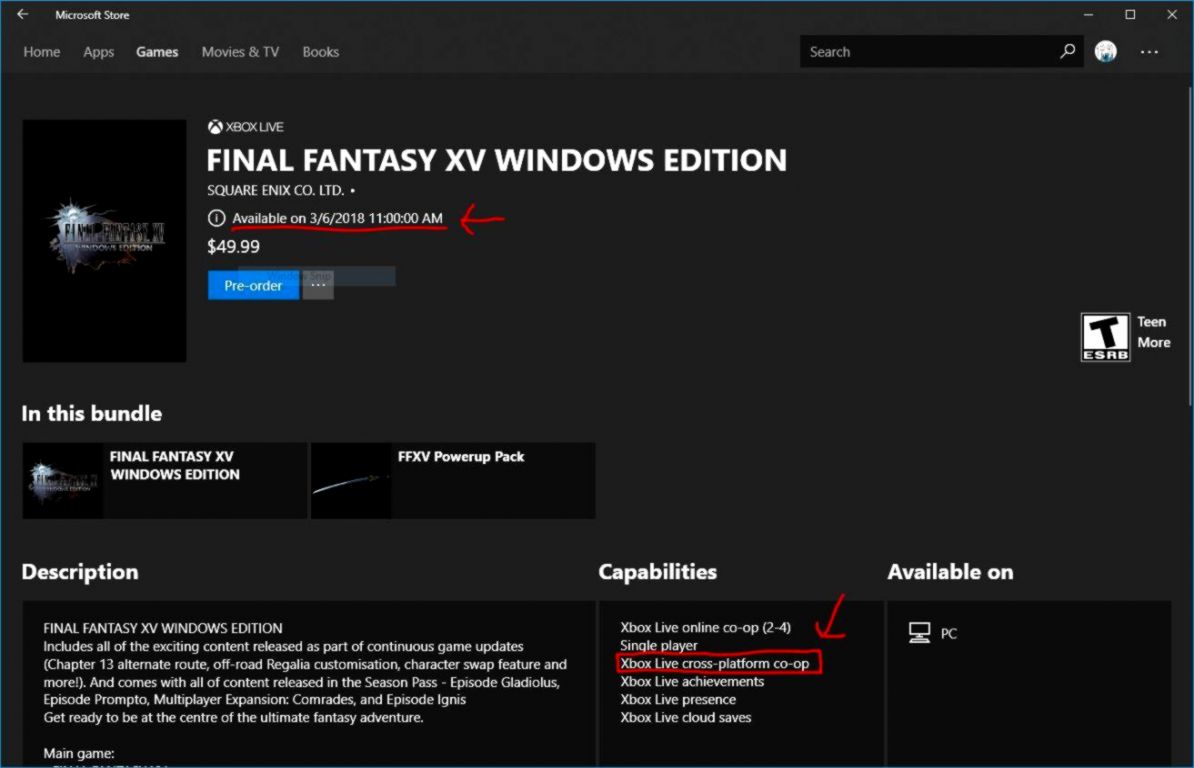Open the FFXV Powerup Pack bundle item
Screen dimensions: 1194x768
453,481
